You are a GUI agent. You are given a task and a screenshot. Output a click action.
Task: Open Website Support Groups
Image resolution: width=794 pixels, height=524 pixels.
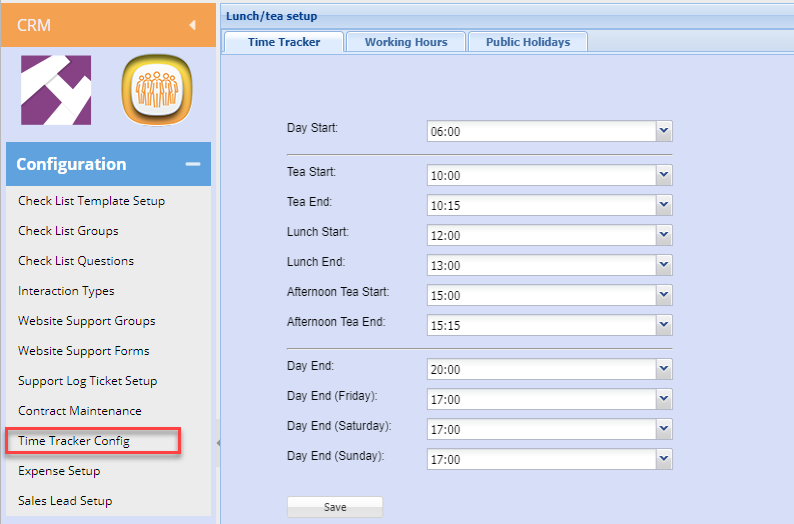pyautogui.click(x=87, y=320)
